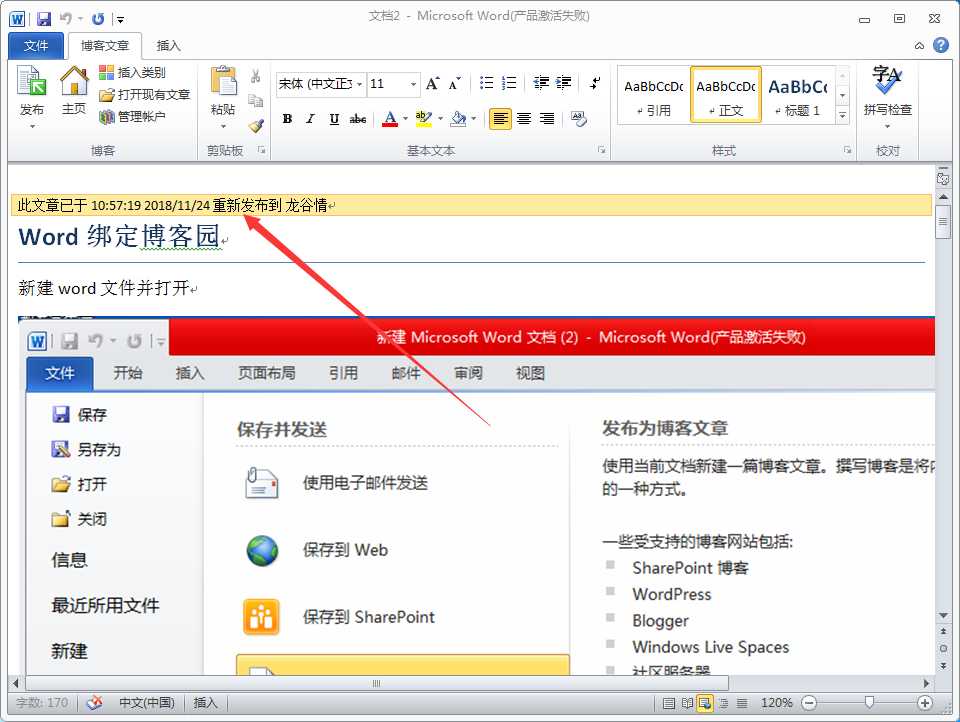Switch to 插入 Insert ribbon tab
Viewport: 960px width, 722px height.
coord(168,45)
